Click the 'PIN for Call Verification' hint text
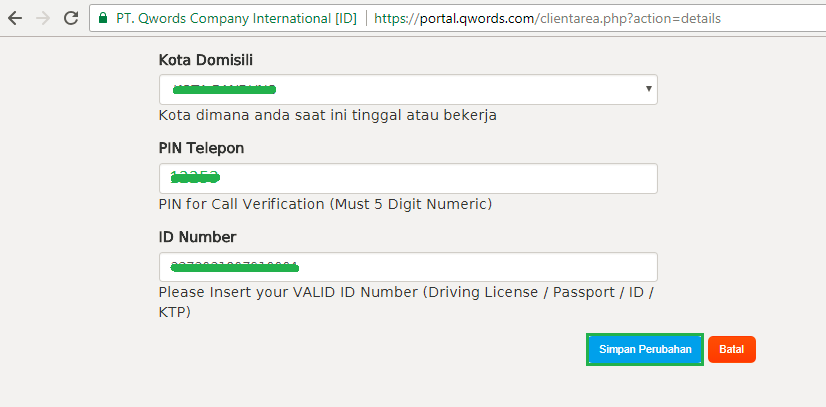The width and height of the screenshot is (826, 407). coord(325,204)
